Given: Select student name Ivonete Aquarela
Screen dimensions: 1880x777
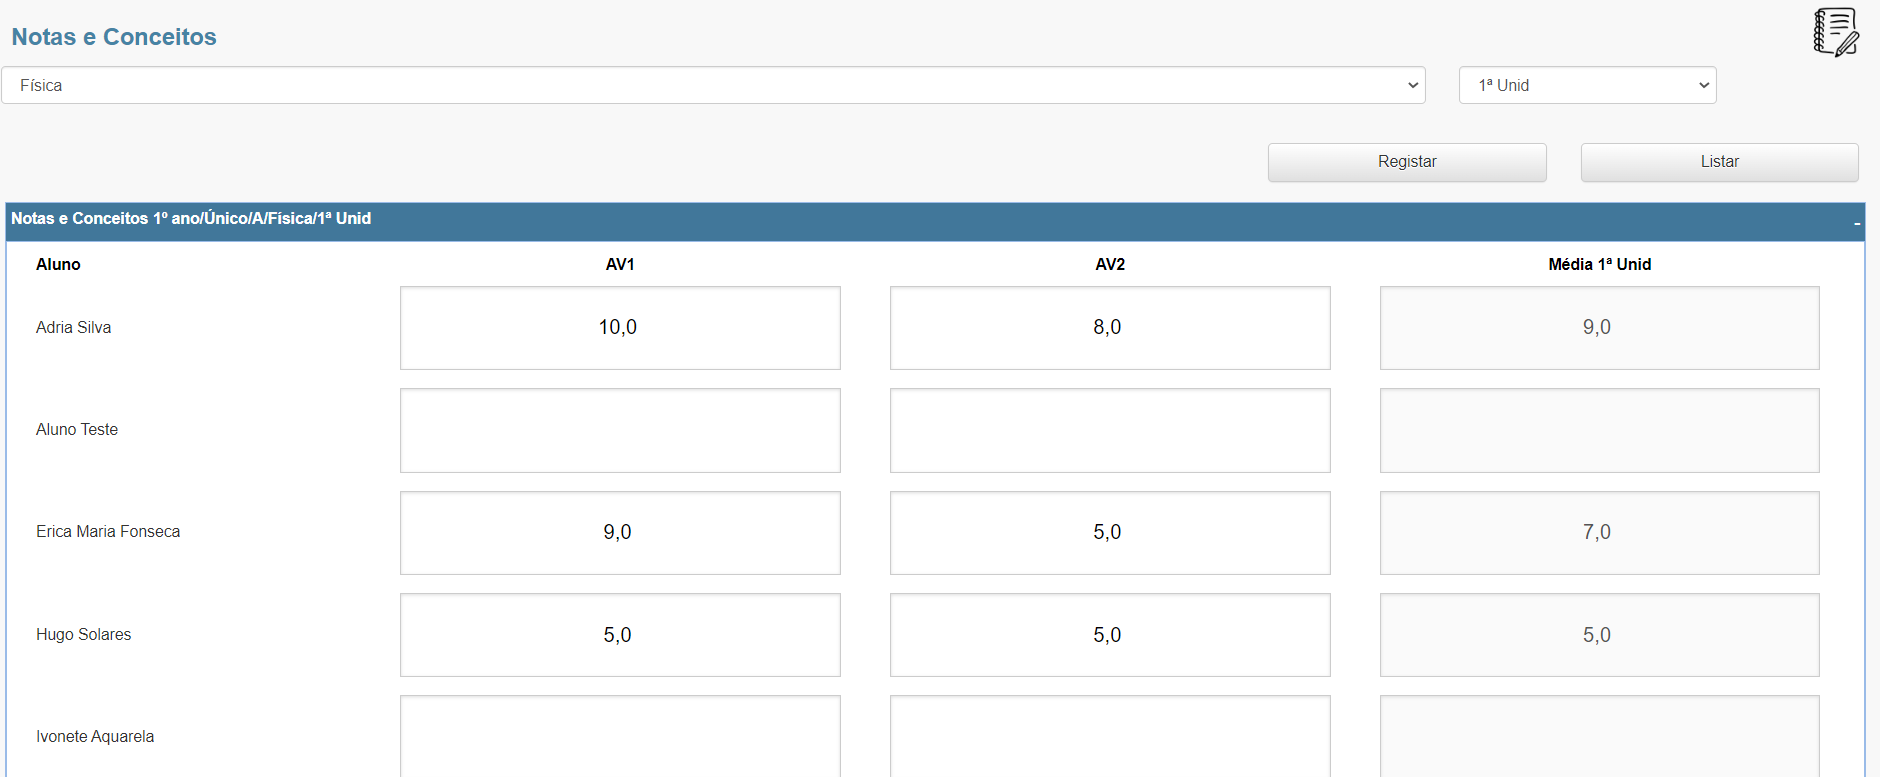Looking at the screenshot, I should tap(95, 736).
